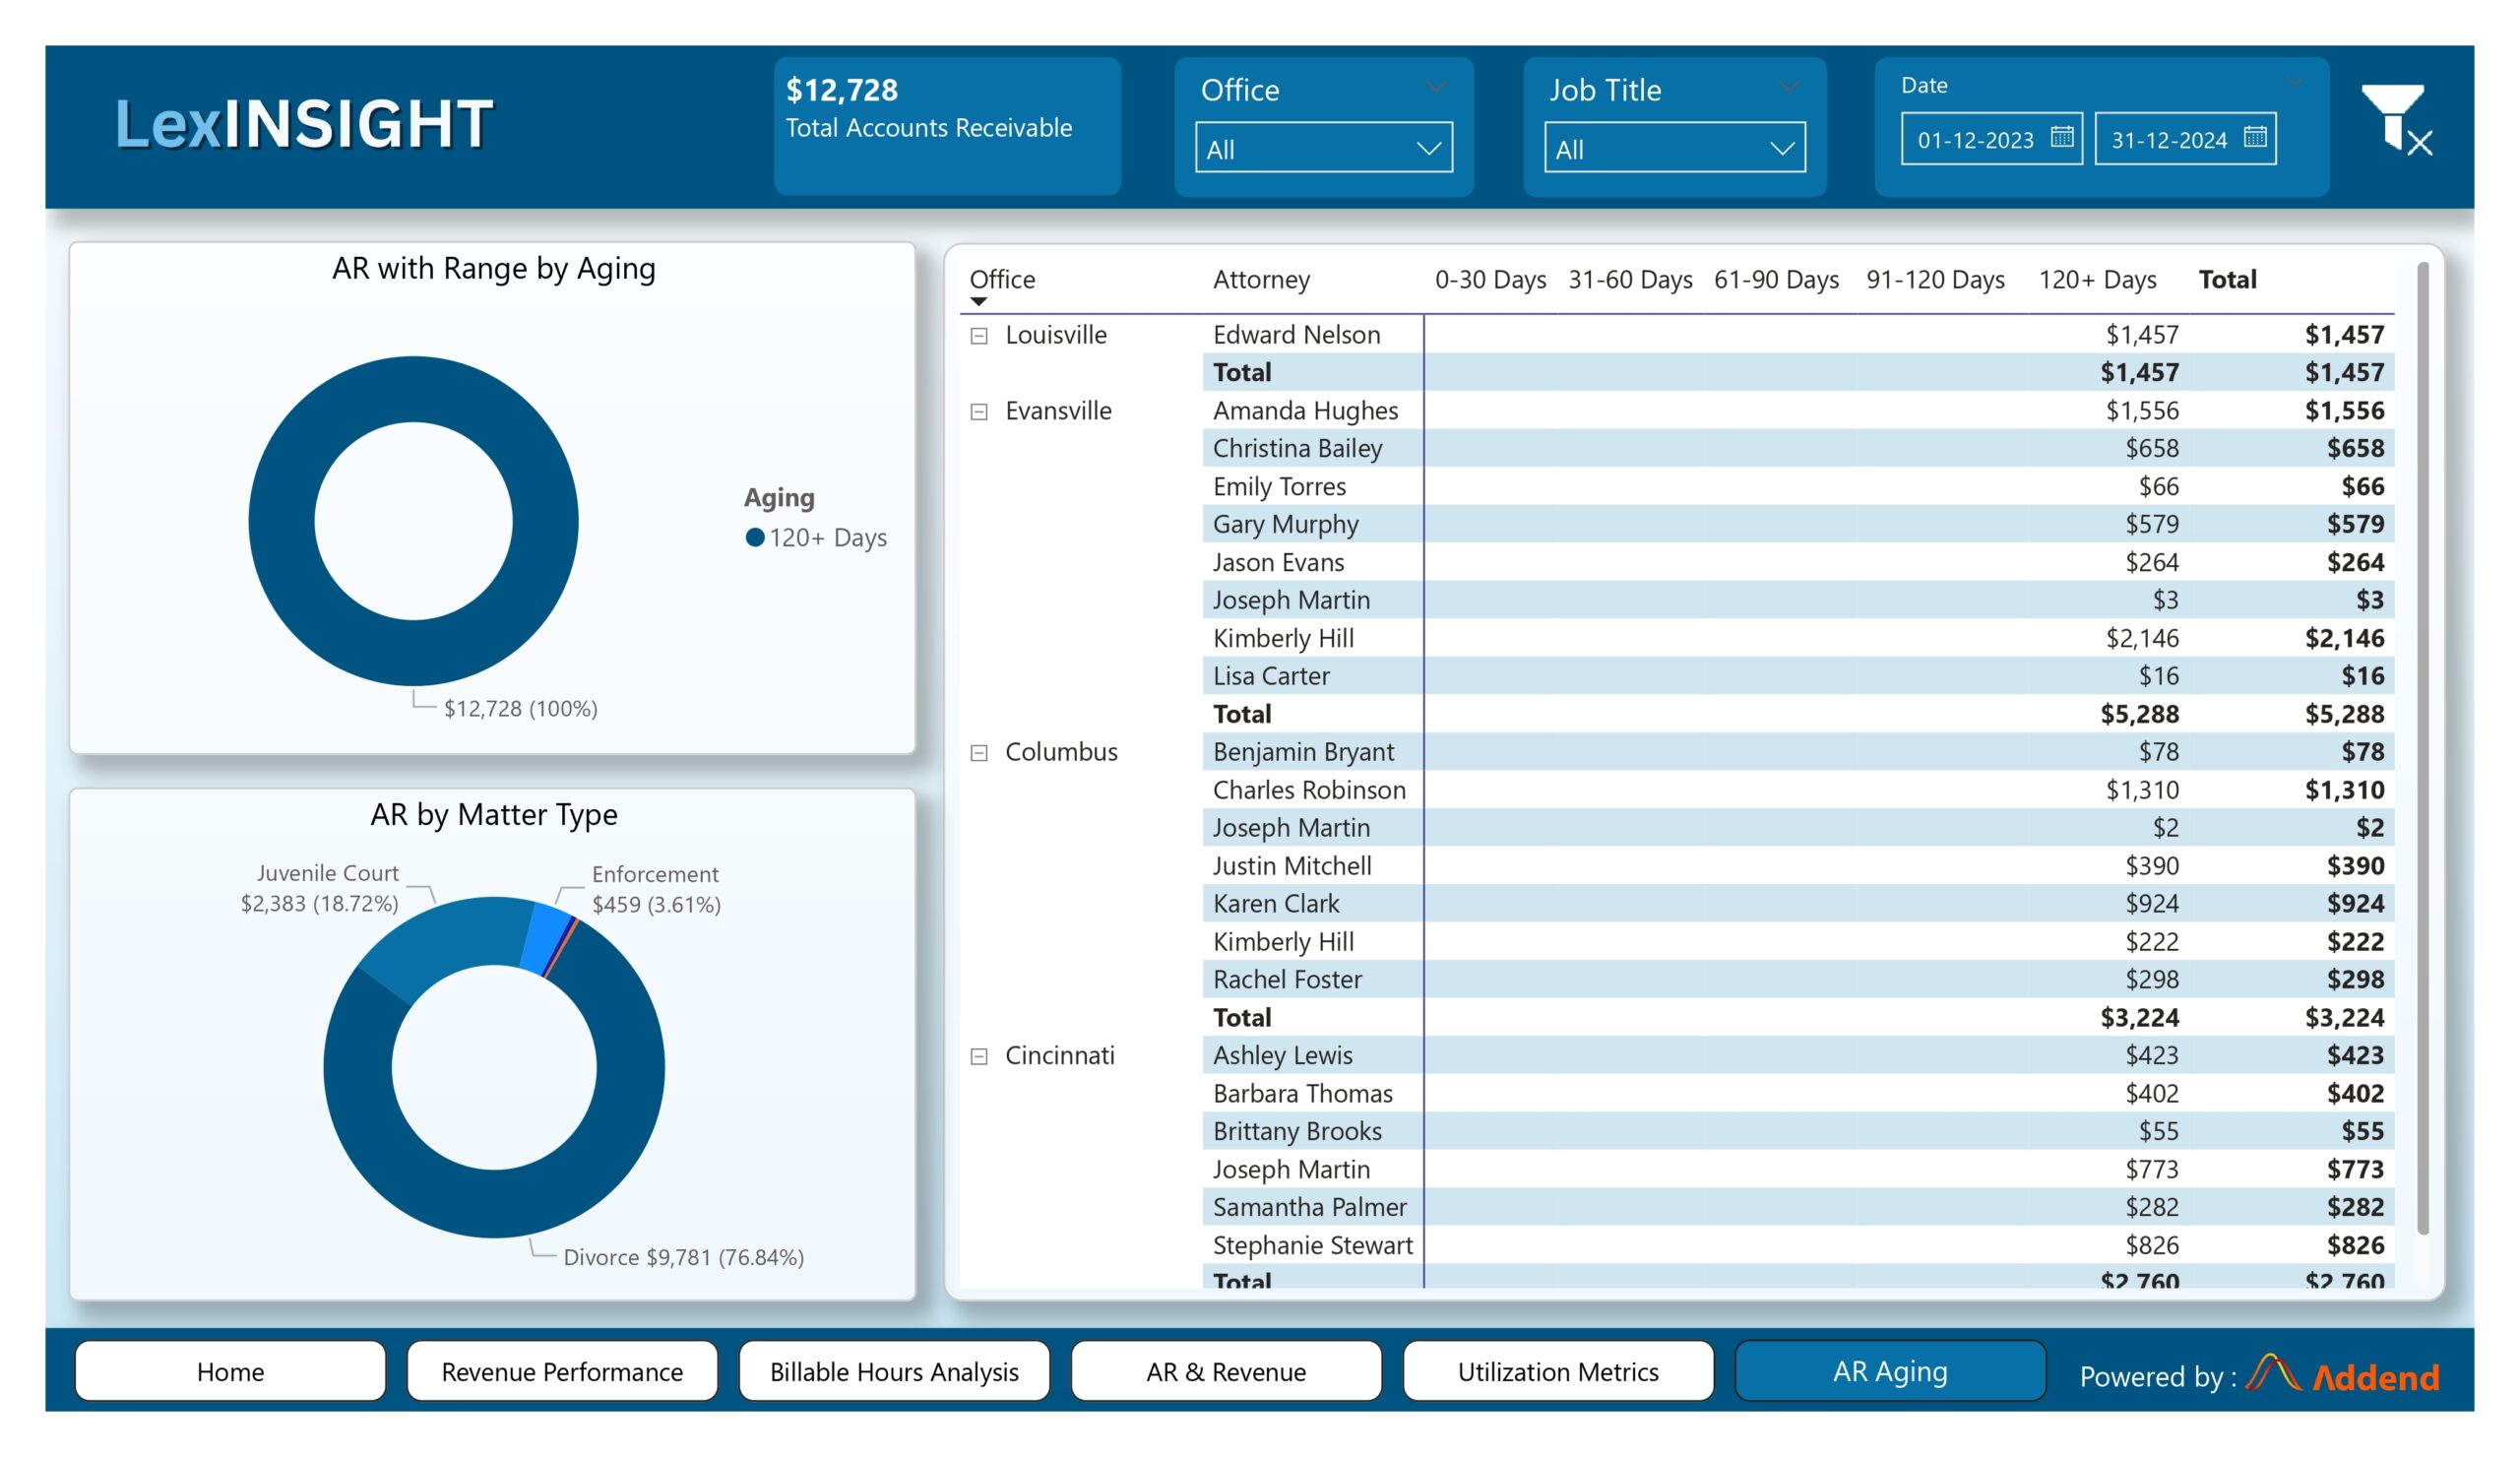This screenshot has width=2520, height=1457.
Task: Open the Office filter dropdown
Action: tap(1324, 148)
